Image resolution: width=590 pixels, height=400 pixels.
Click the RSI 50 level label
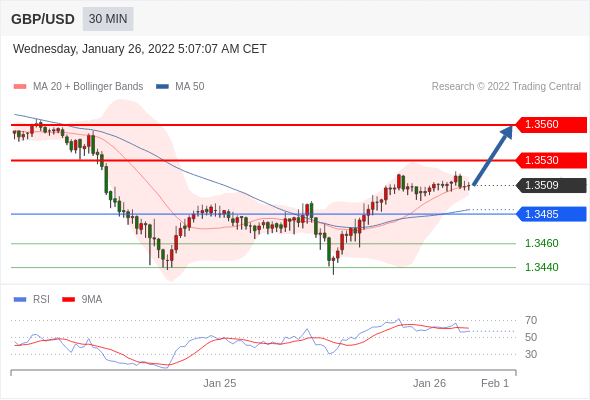tap(531, 338)
